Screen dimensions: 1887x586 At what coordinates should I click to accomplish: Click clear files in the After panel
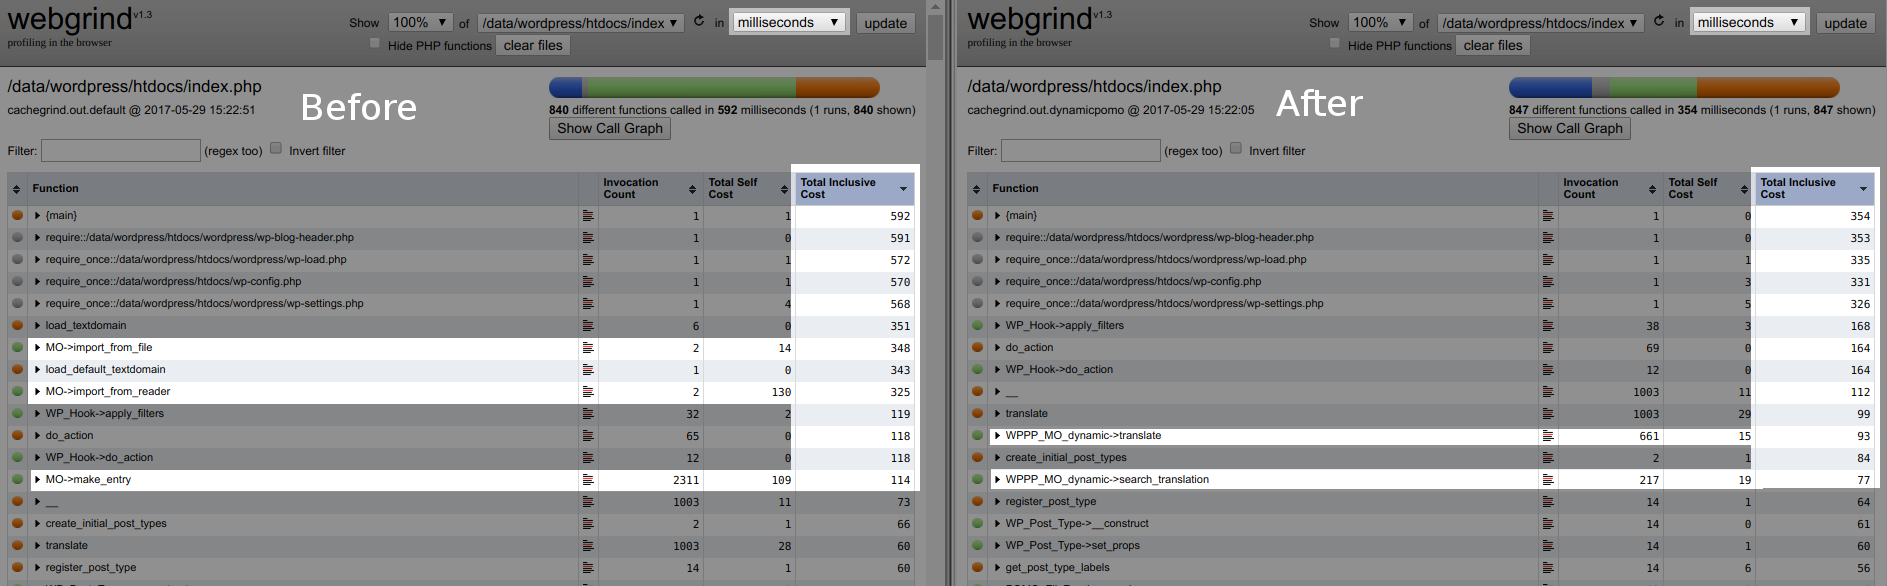(1493, 45)
